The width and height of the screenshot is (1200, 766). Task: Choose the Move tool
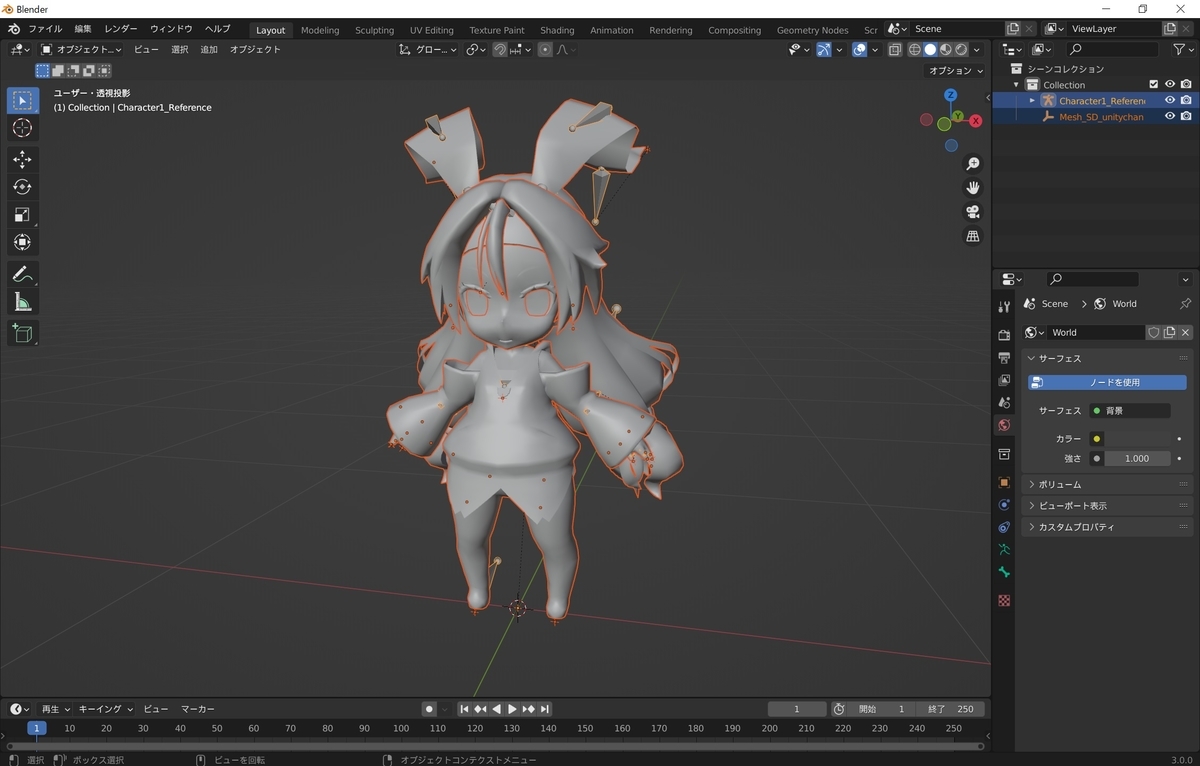pyautogui.click(x=23, y=160)
